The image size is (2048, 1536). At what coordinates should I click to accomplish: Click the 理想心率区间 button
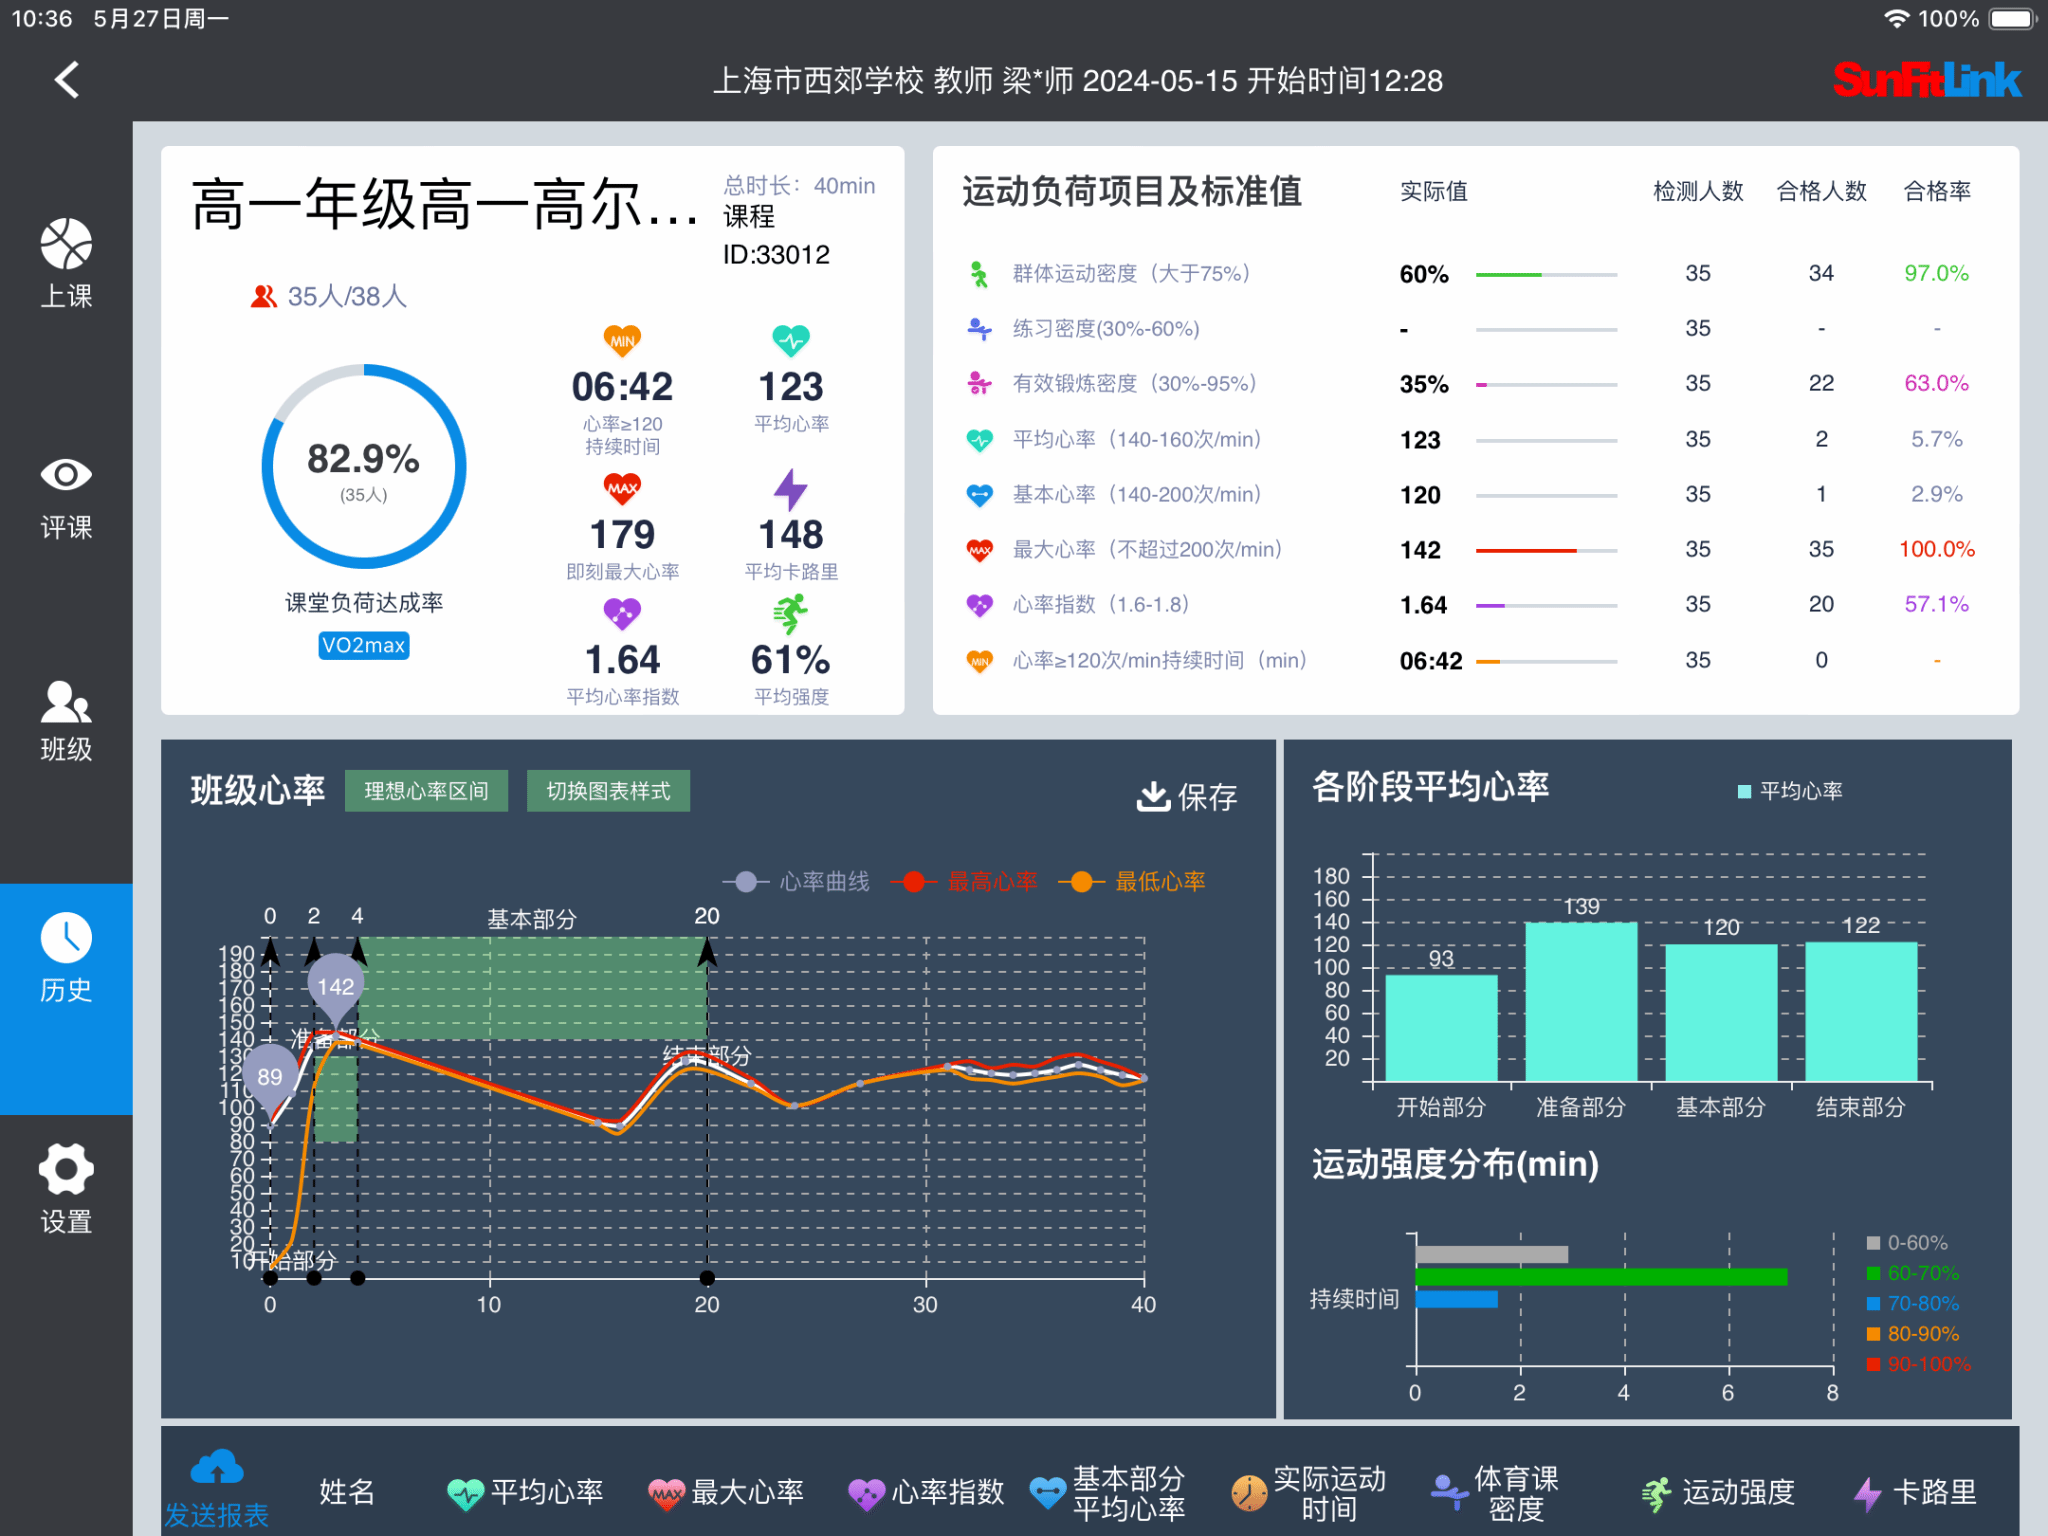pyautogui.click(x=426, y=791)
